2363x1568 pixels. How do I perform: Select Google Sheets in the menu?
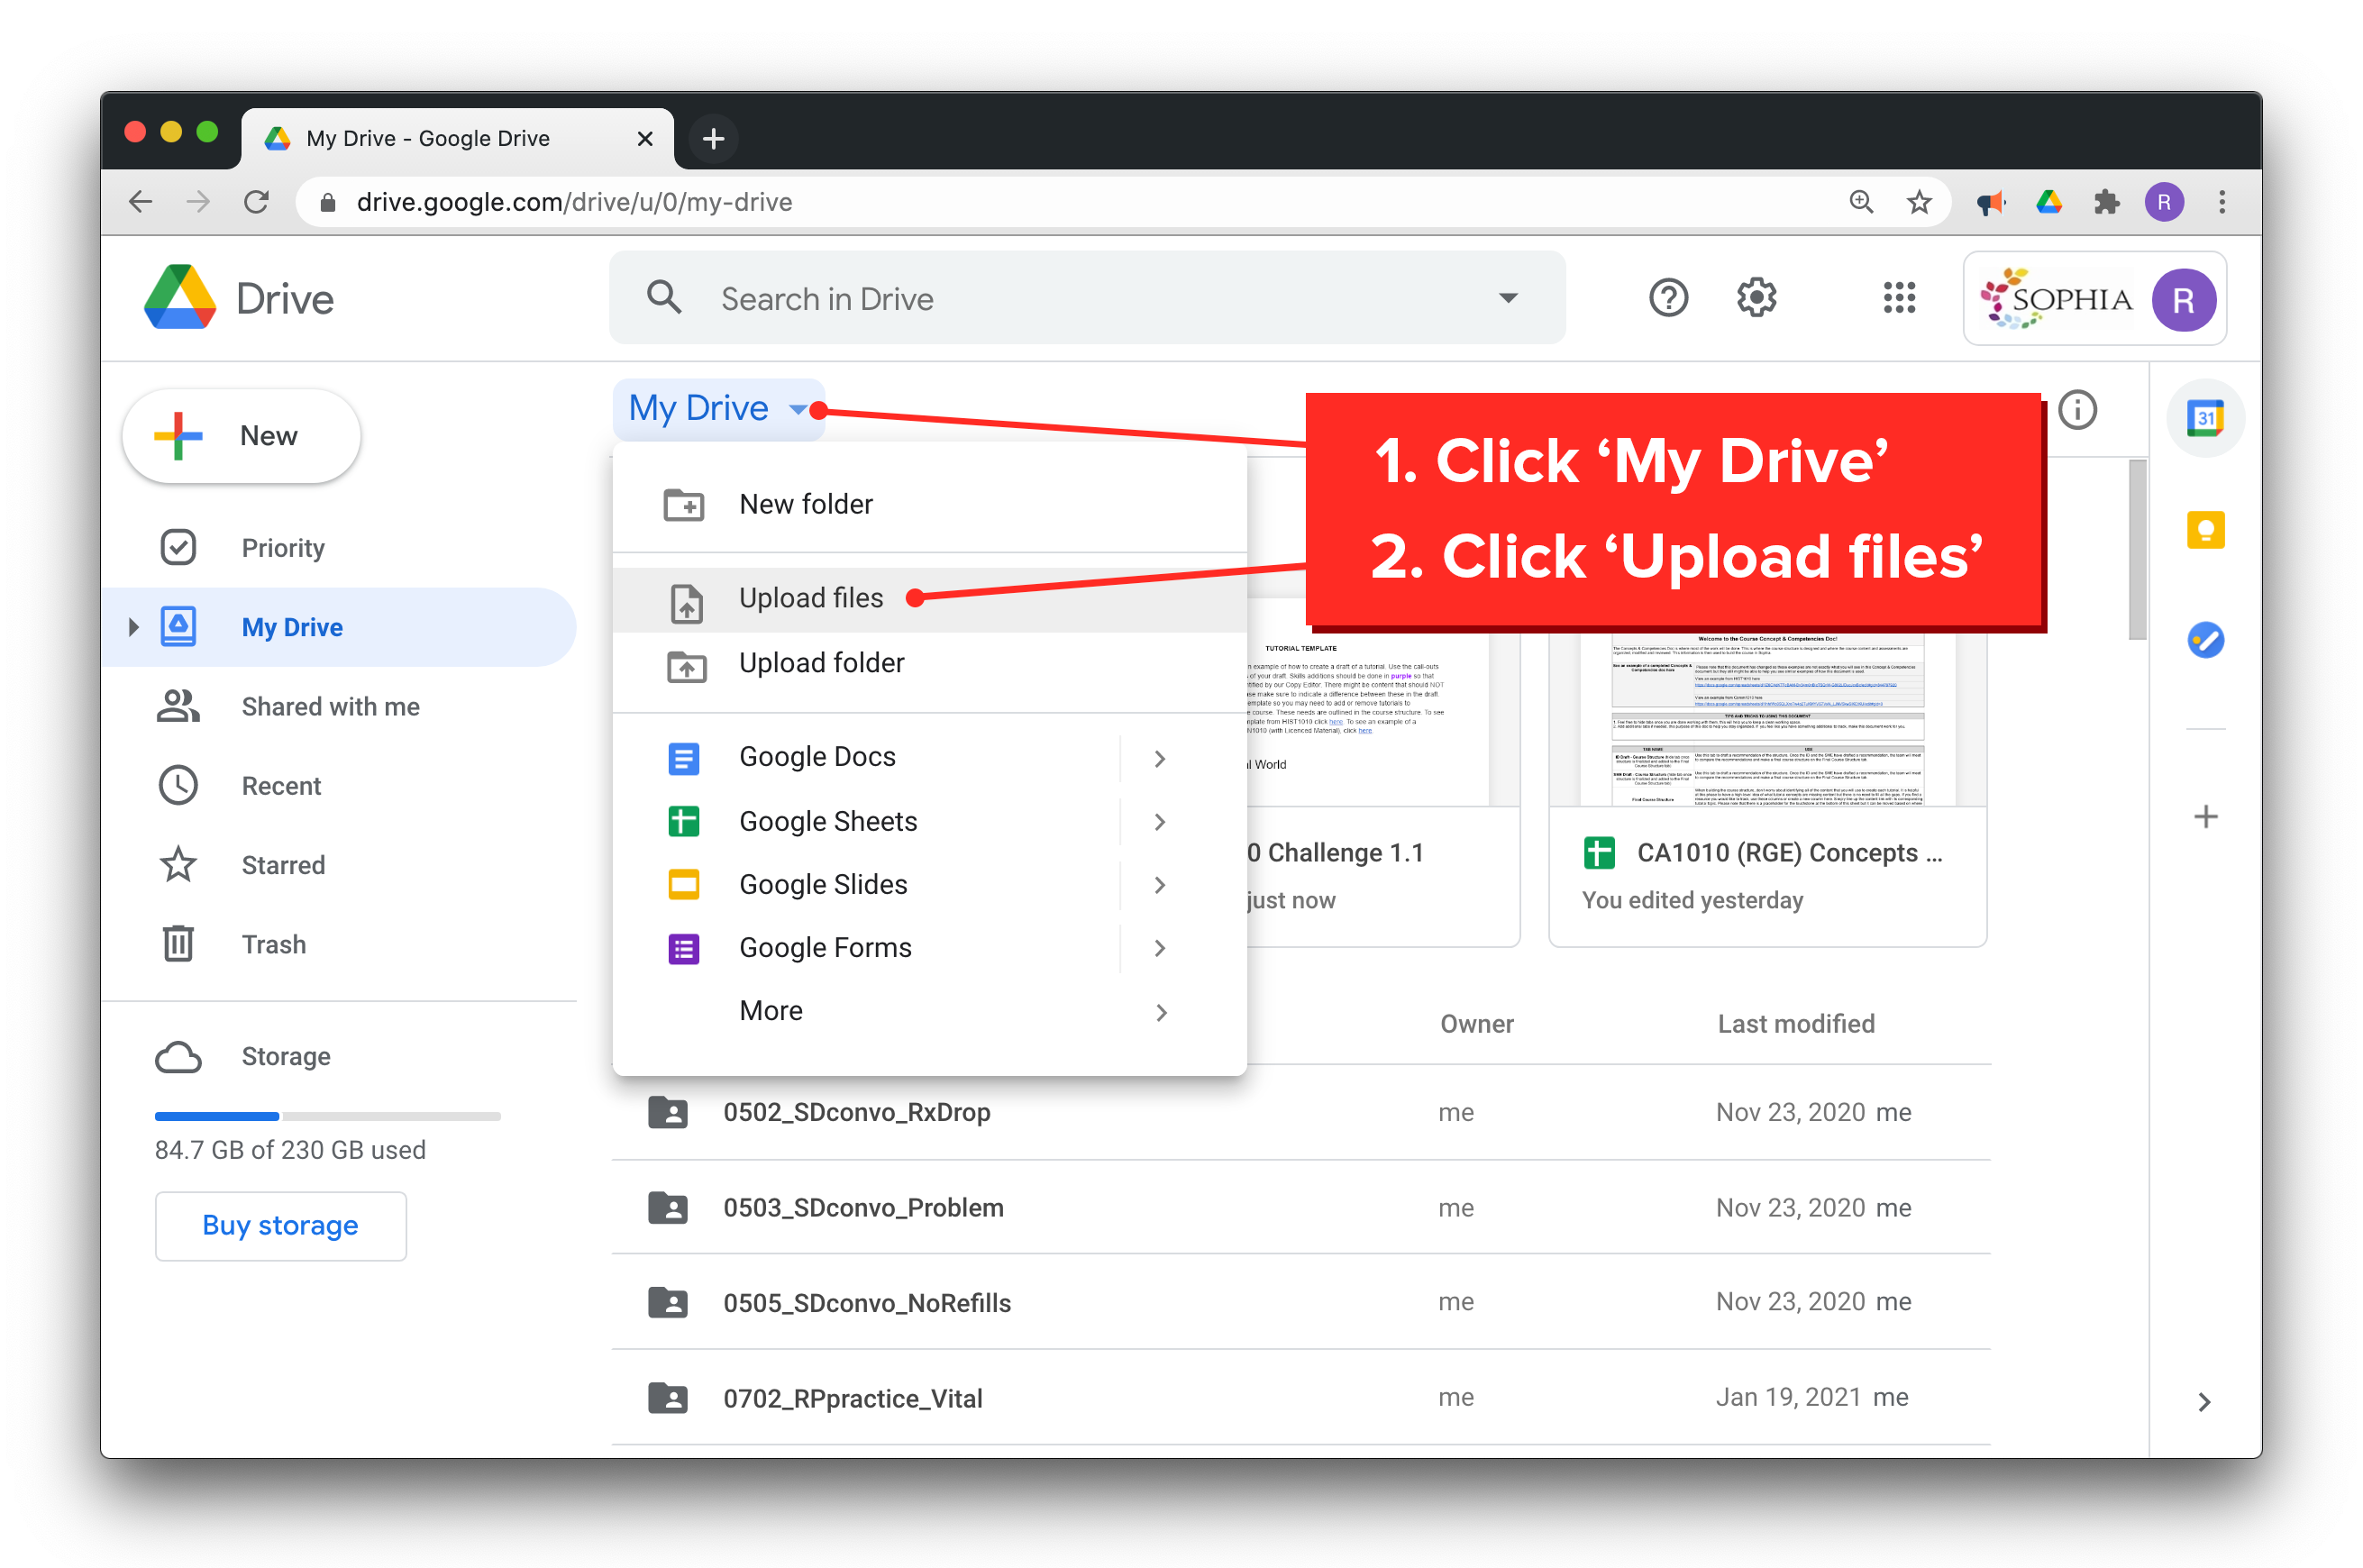tap(929, 821)
